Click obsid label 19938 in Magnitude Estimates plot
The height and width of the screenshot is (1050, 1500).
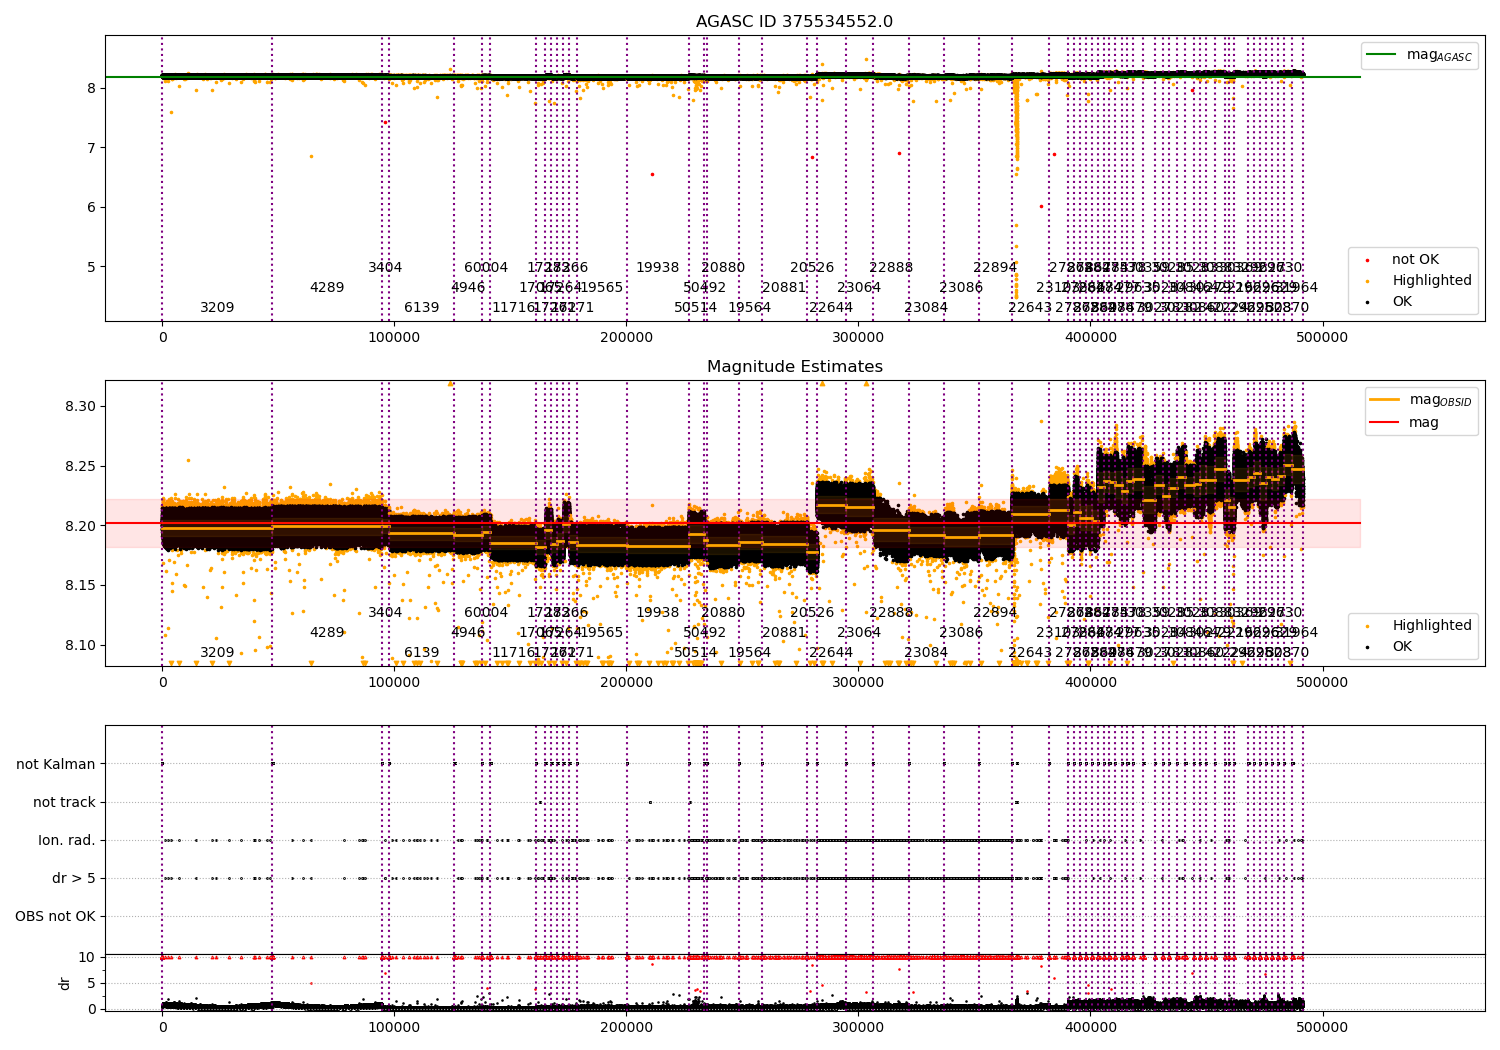[658, 612]
